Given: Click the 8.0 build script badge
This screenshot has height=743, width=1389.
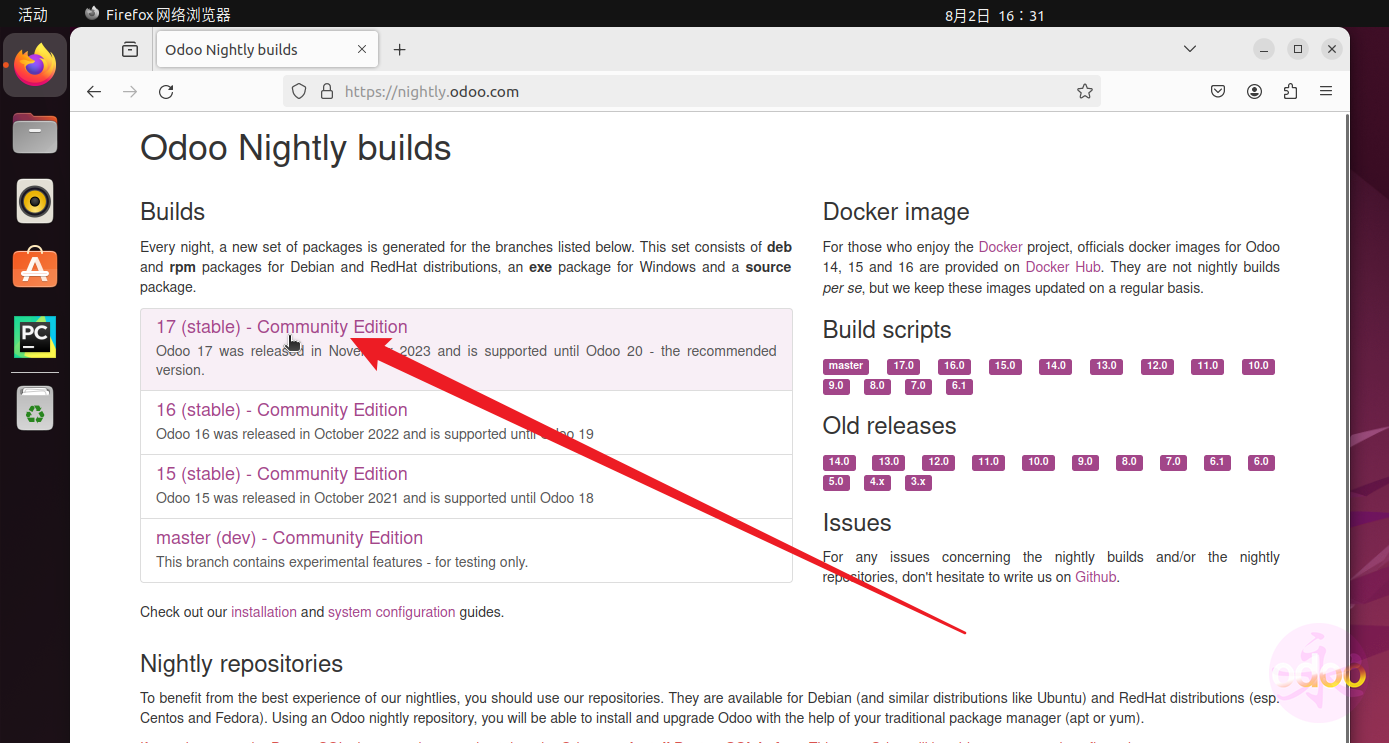Looking at the screenshot, I should 877,386.
